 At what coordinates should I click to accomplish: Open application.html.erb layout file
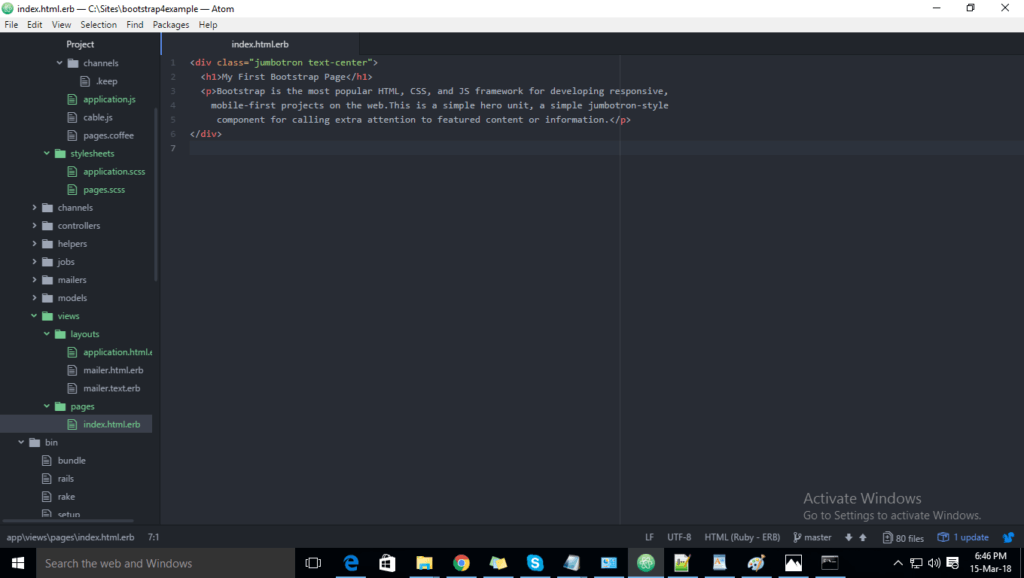118,352
